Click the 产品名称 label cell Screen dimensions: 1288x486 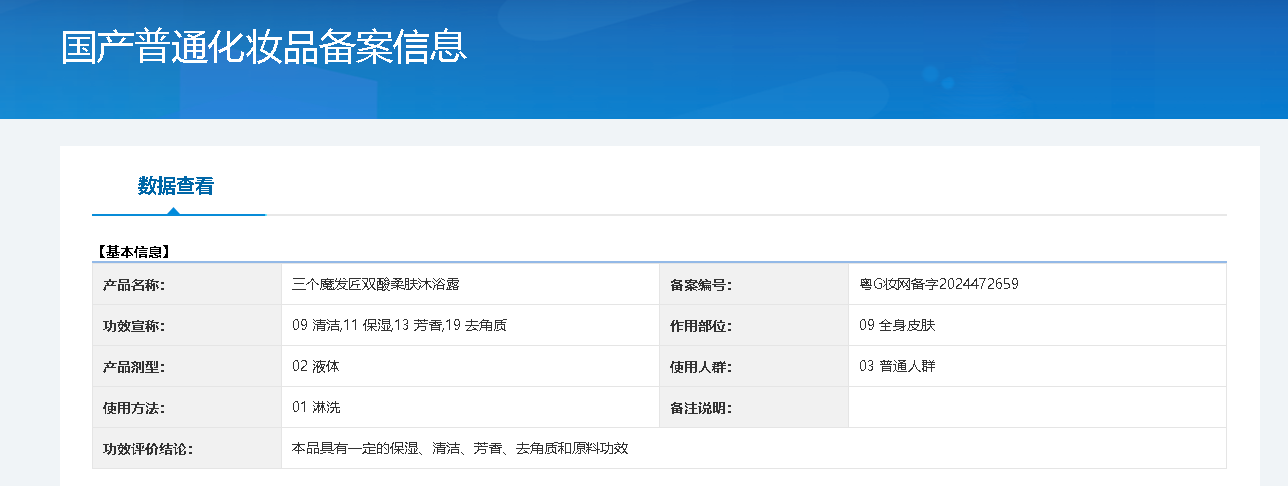(x=133, y=285)
